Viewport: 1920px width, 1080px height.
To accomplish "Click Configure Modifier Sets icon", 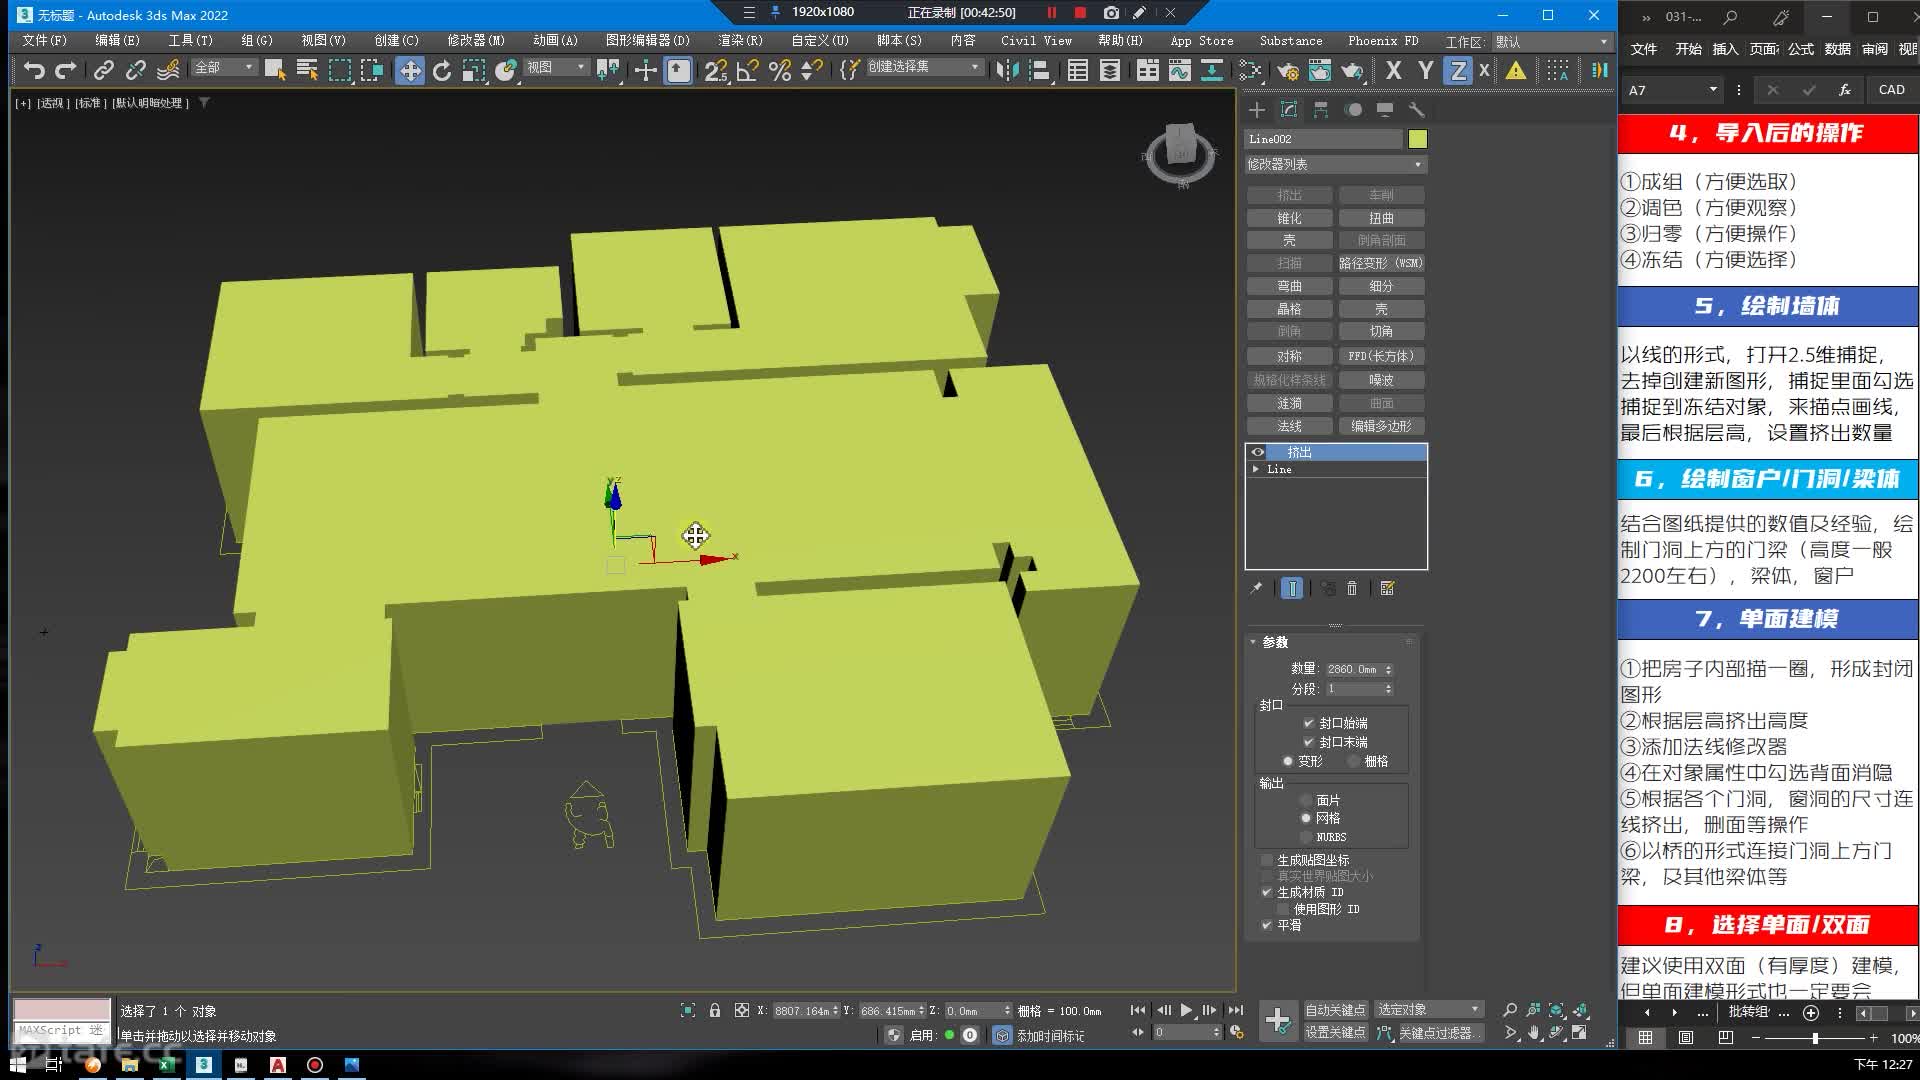I will click(x=1387, y=588).
